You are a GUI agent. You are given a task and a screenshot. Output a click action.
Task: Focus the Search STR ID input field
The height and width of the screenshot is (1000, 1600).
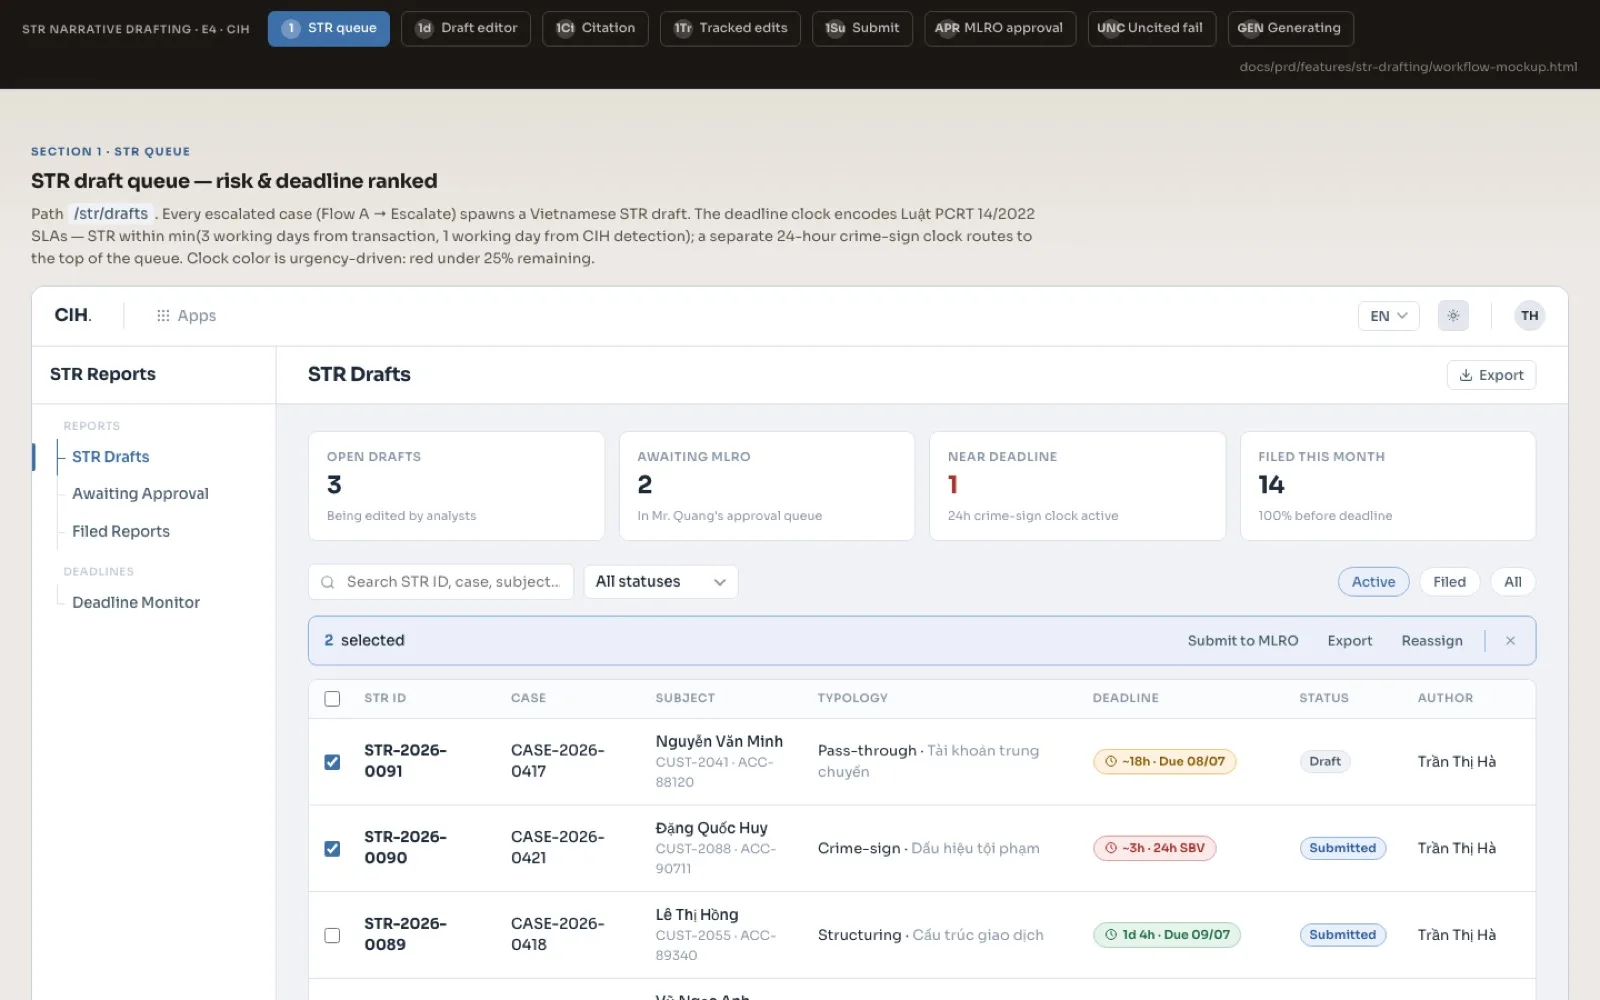coord(441,582)
